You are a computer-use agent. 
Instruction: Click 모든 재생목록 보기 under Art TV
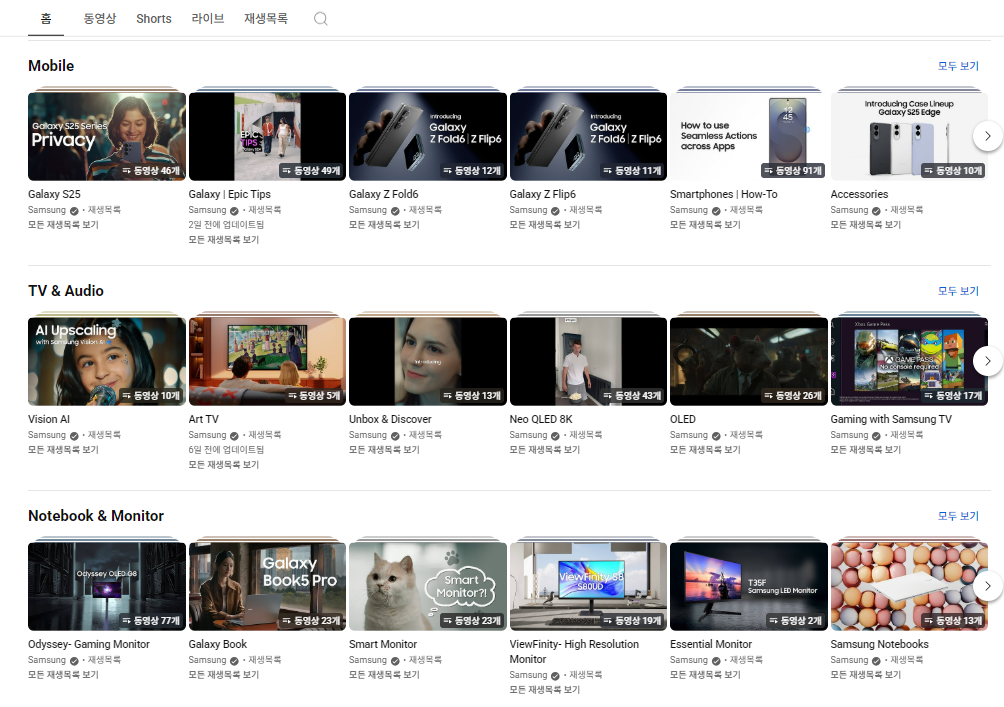223,464
